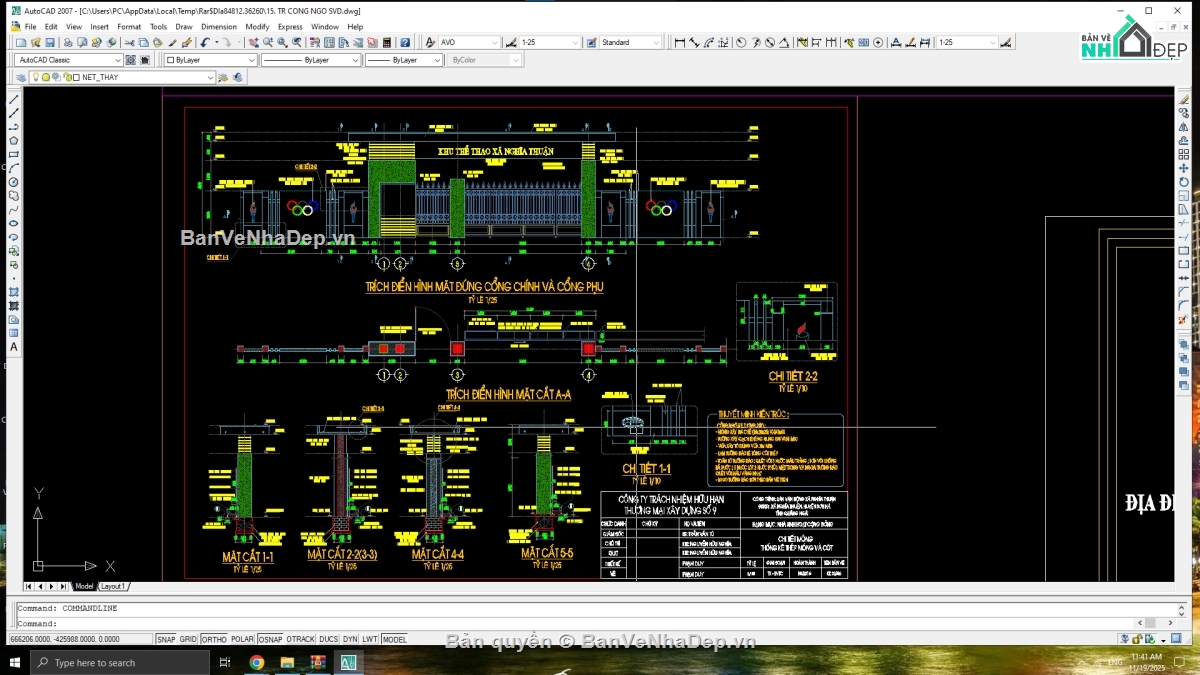Open the Format menu
The height and width of the screenshot is (675, 1200).
pos(129,27)
